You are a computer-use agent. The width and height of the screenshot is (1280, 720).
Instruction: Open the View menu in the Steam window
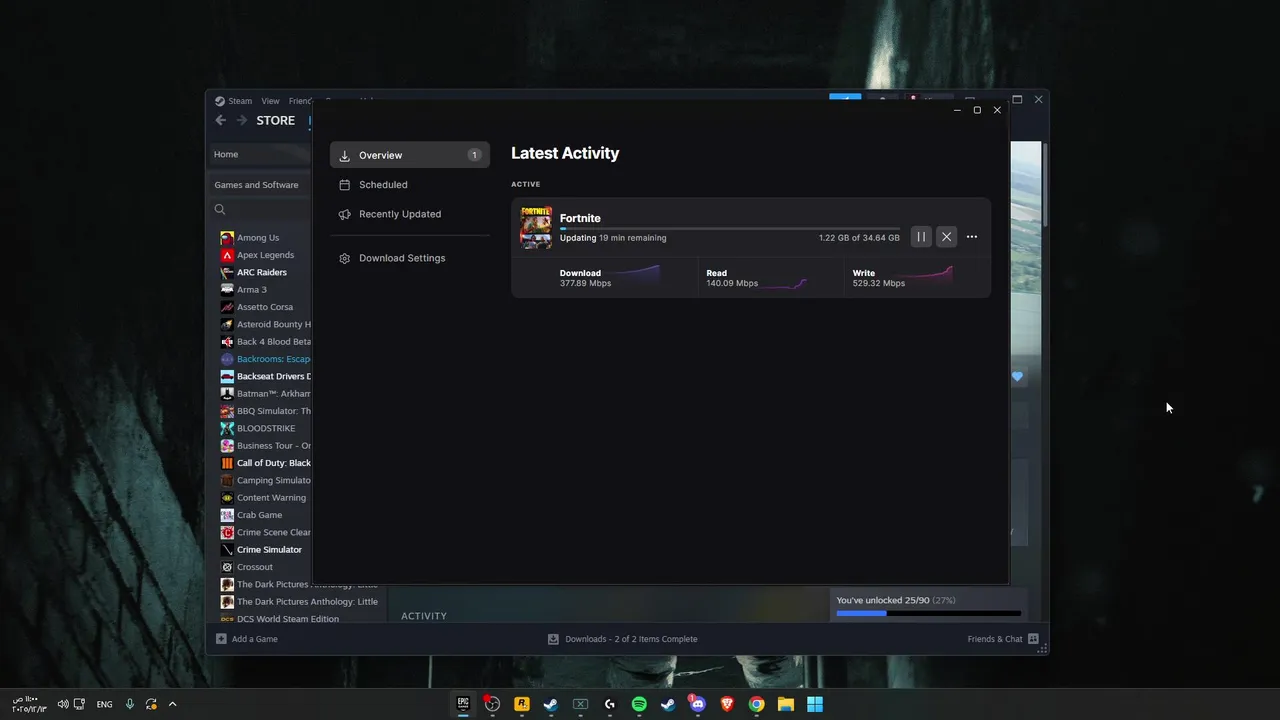[x=271, y=101]
